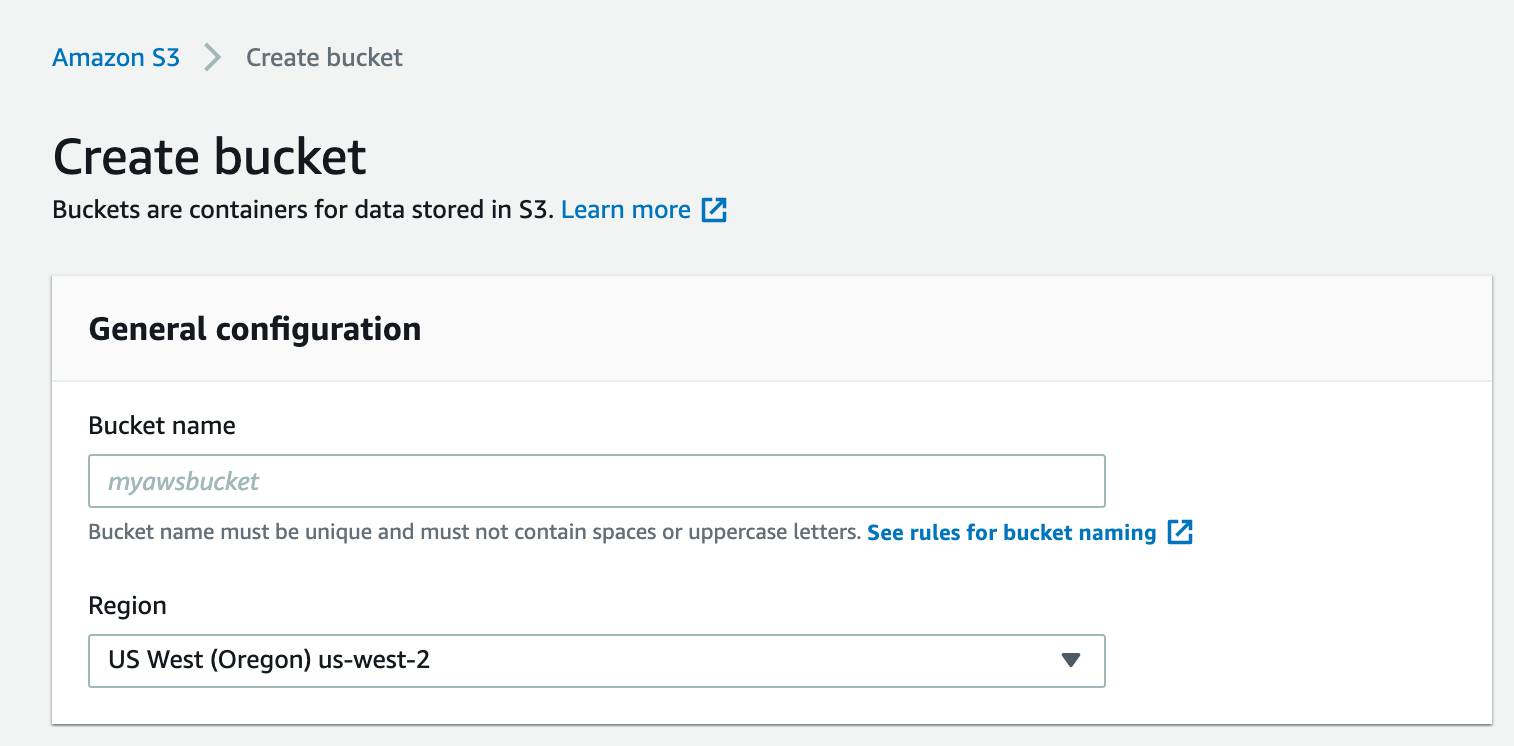
Task: Click the Bucket name field label
Action: point(162,426)
